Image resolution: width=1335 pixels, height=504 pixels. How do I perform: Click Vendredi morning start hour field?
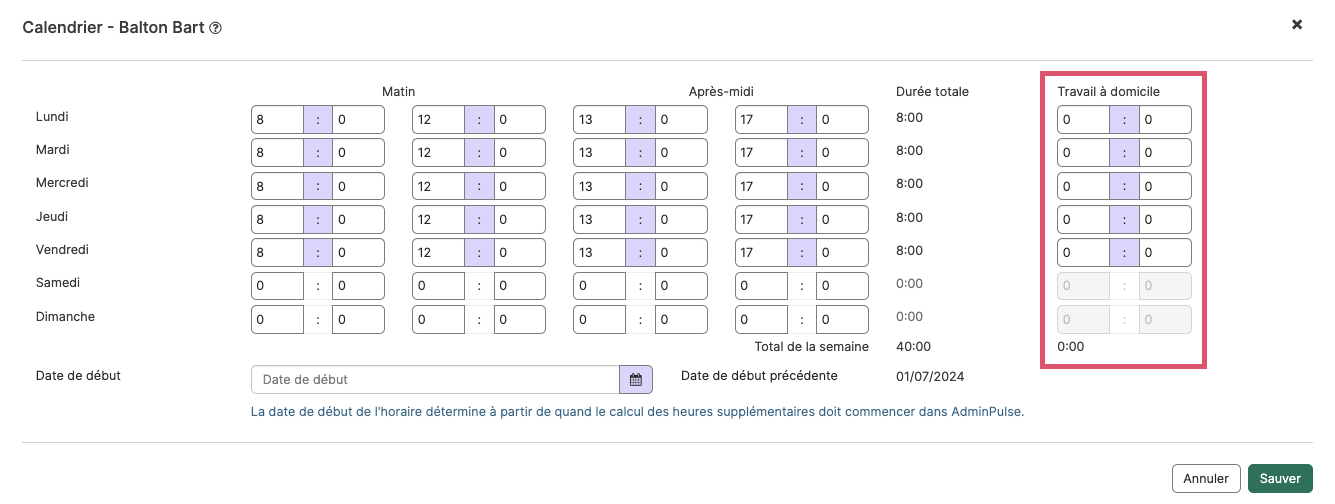coord(277,252)
